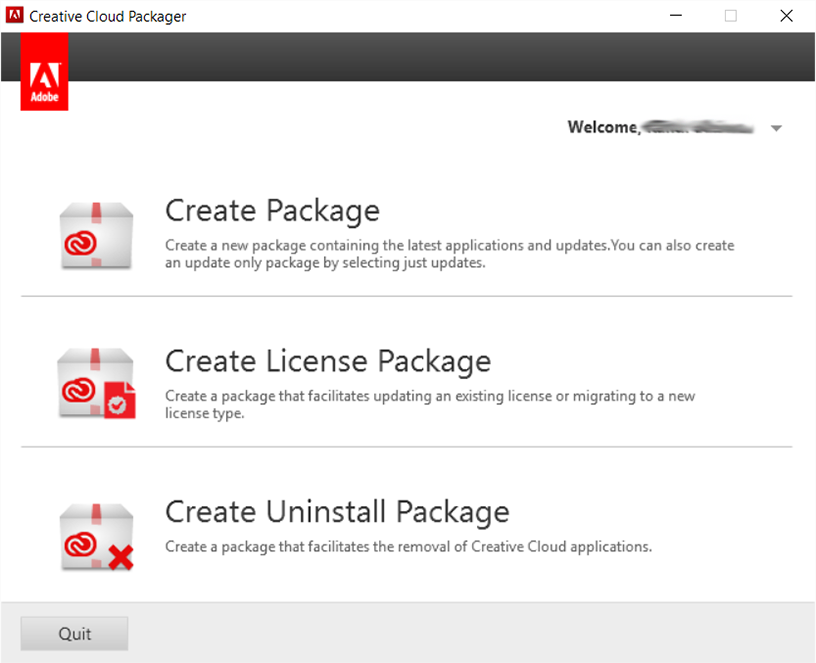Click the Create Package description text
Image resolution: width=816 pixels, height=663 pixels.
(x=449, y=253)
